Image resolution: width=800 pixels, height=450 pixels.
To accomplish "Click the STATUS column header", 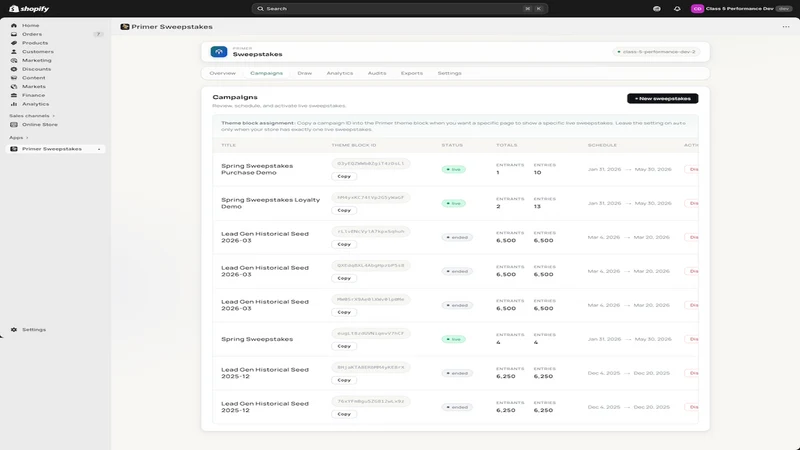I will 452,145.
